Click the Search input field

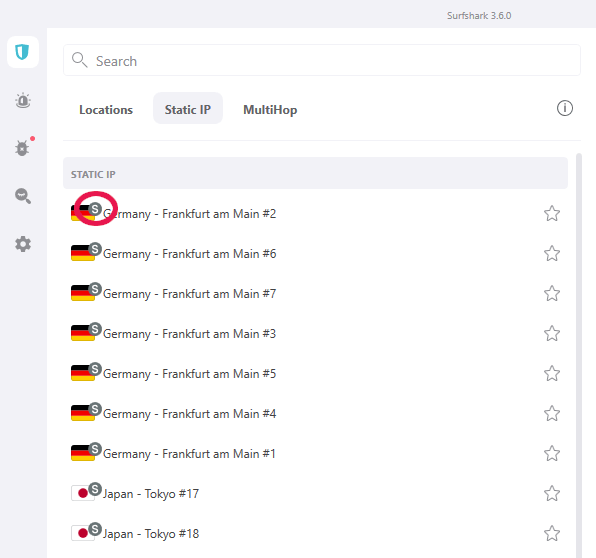[x=322, y=60]
